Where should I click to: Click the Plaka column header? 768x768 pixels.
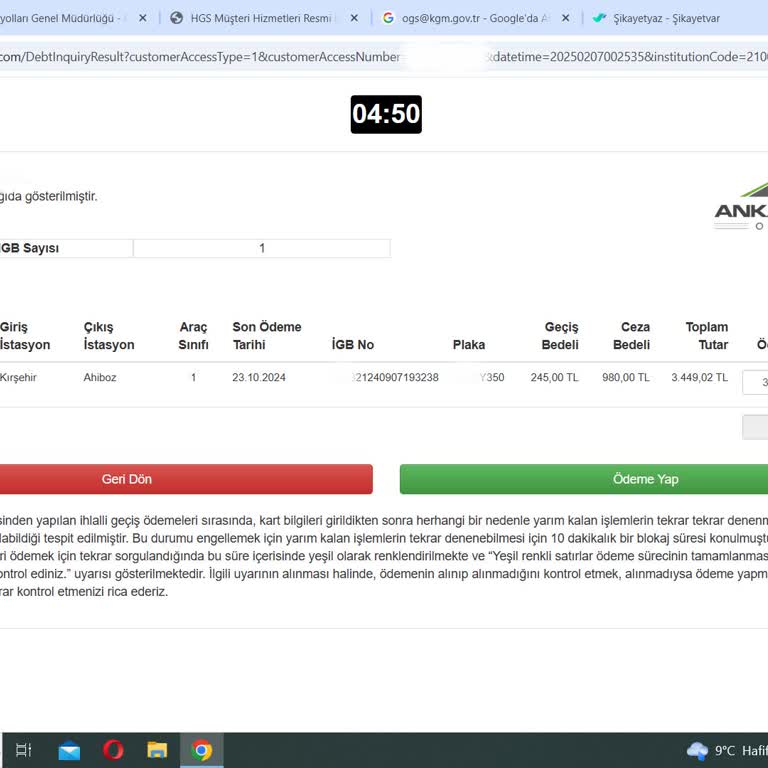(x=469, y=344)
